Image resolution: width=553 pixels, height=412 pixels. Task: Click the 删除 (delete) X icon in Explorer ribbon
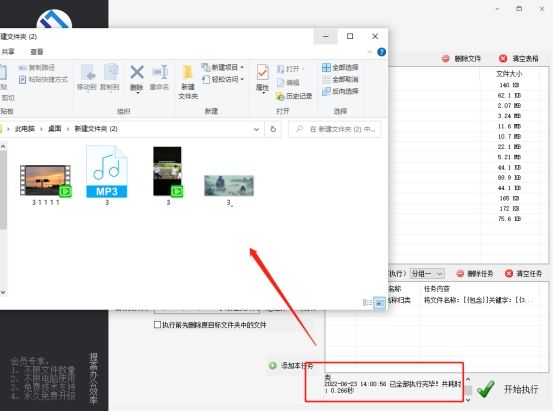point(137,73)
